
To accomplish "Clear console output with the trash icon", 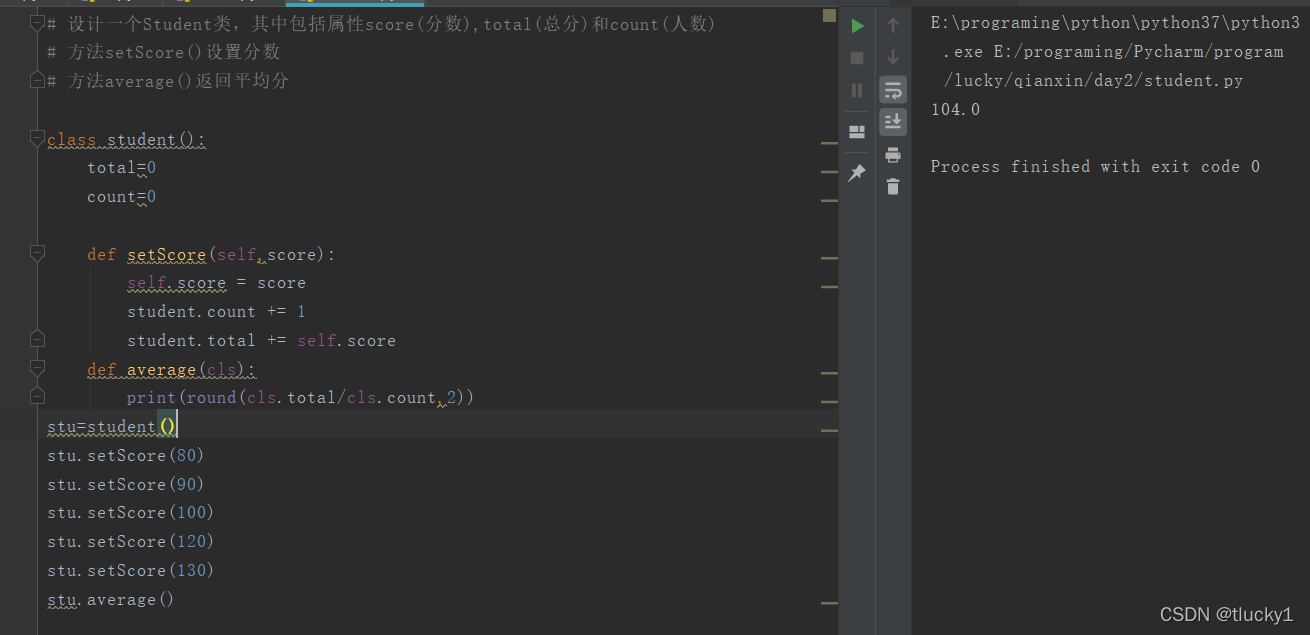I will pyautogui.click(x=893, y=187).
